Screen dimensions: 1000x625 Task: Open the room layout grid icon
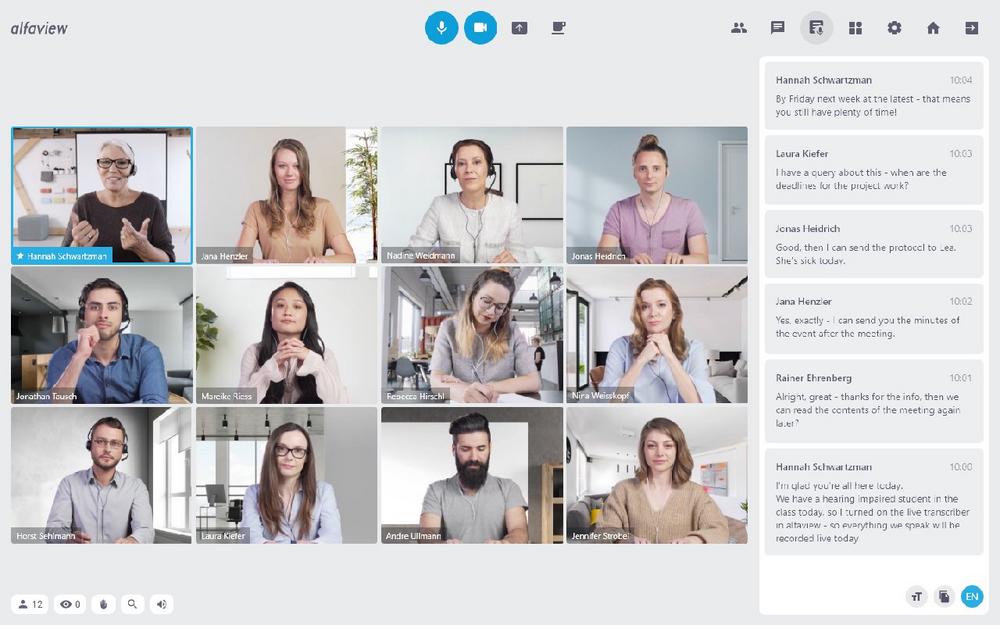855,28
